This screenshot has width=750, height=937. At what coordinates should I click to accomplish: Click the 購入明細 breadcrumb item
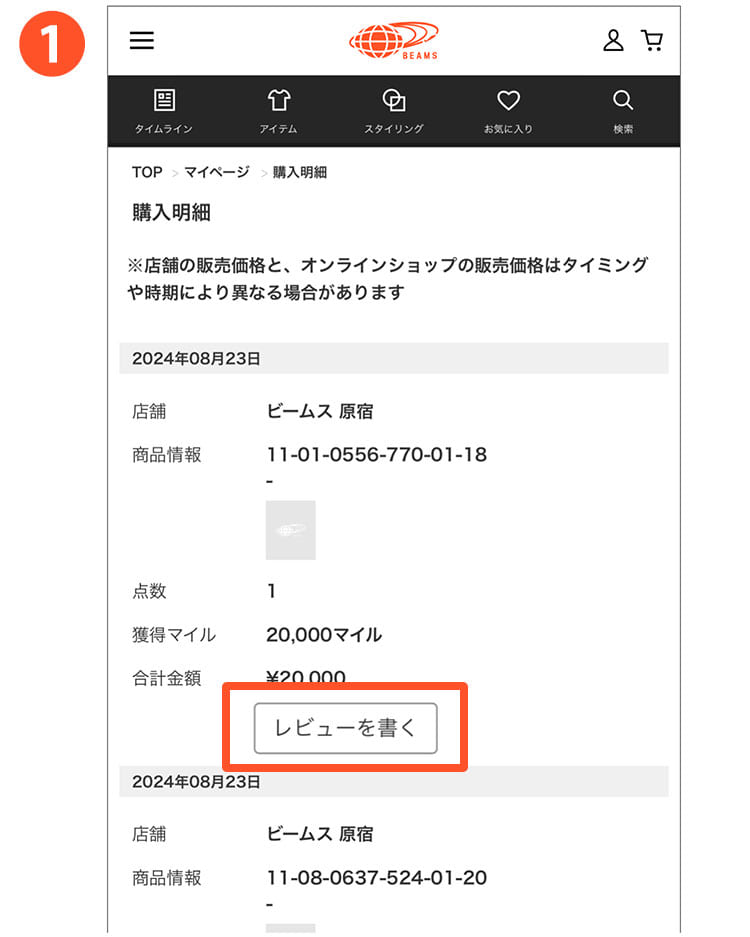[x=300, y=172]
